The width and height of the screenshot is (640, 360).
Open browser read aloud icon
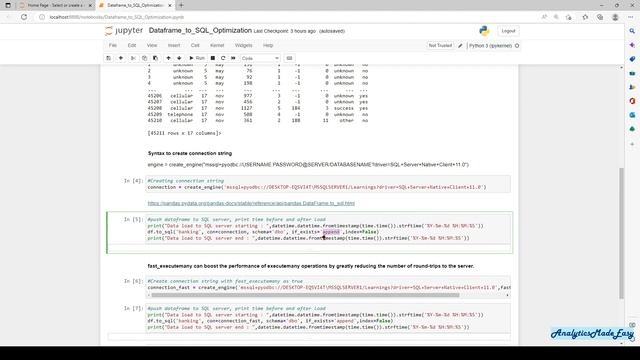[x=544, y=17]
